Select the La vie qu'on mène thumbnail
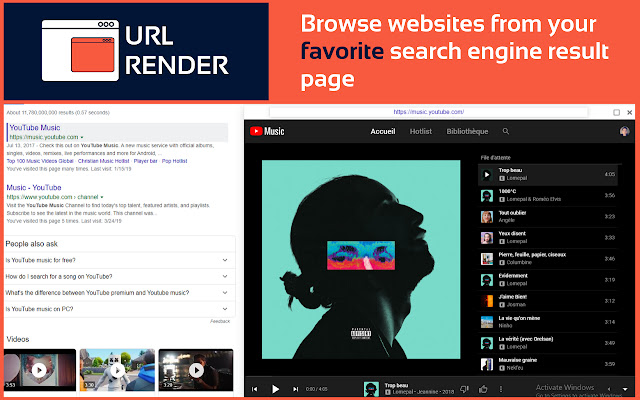This screenshot has height=400, width=640. (487, 322)
